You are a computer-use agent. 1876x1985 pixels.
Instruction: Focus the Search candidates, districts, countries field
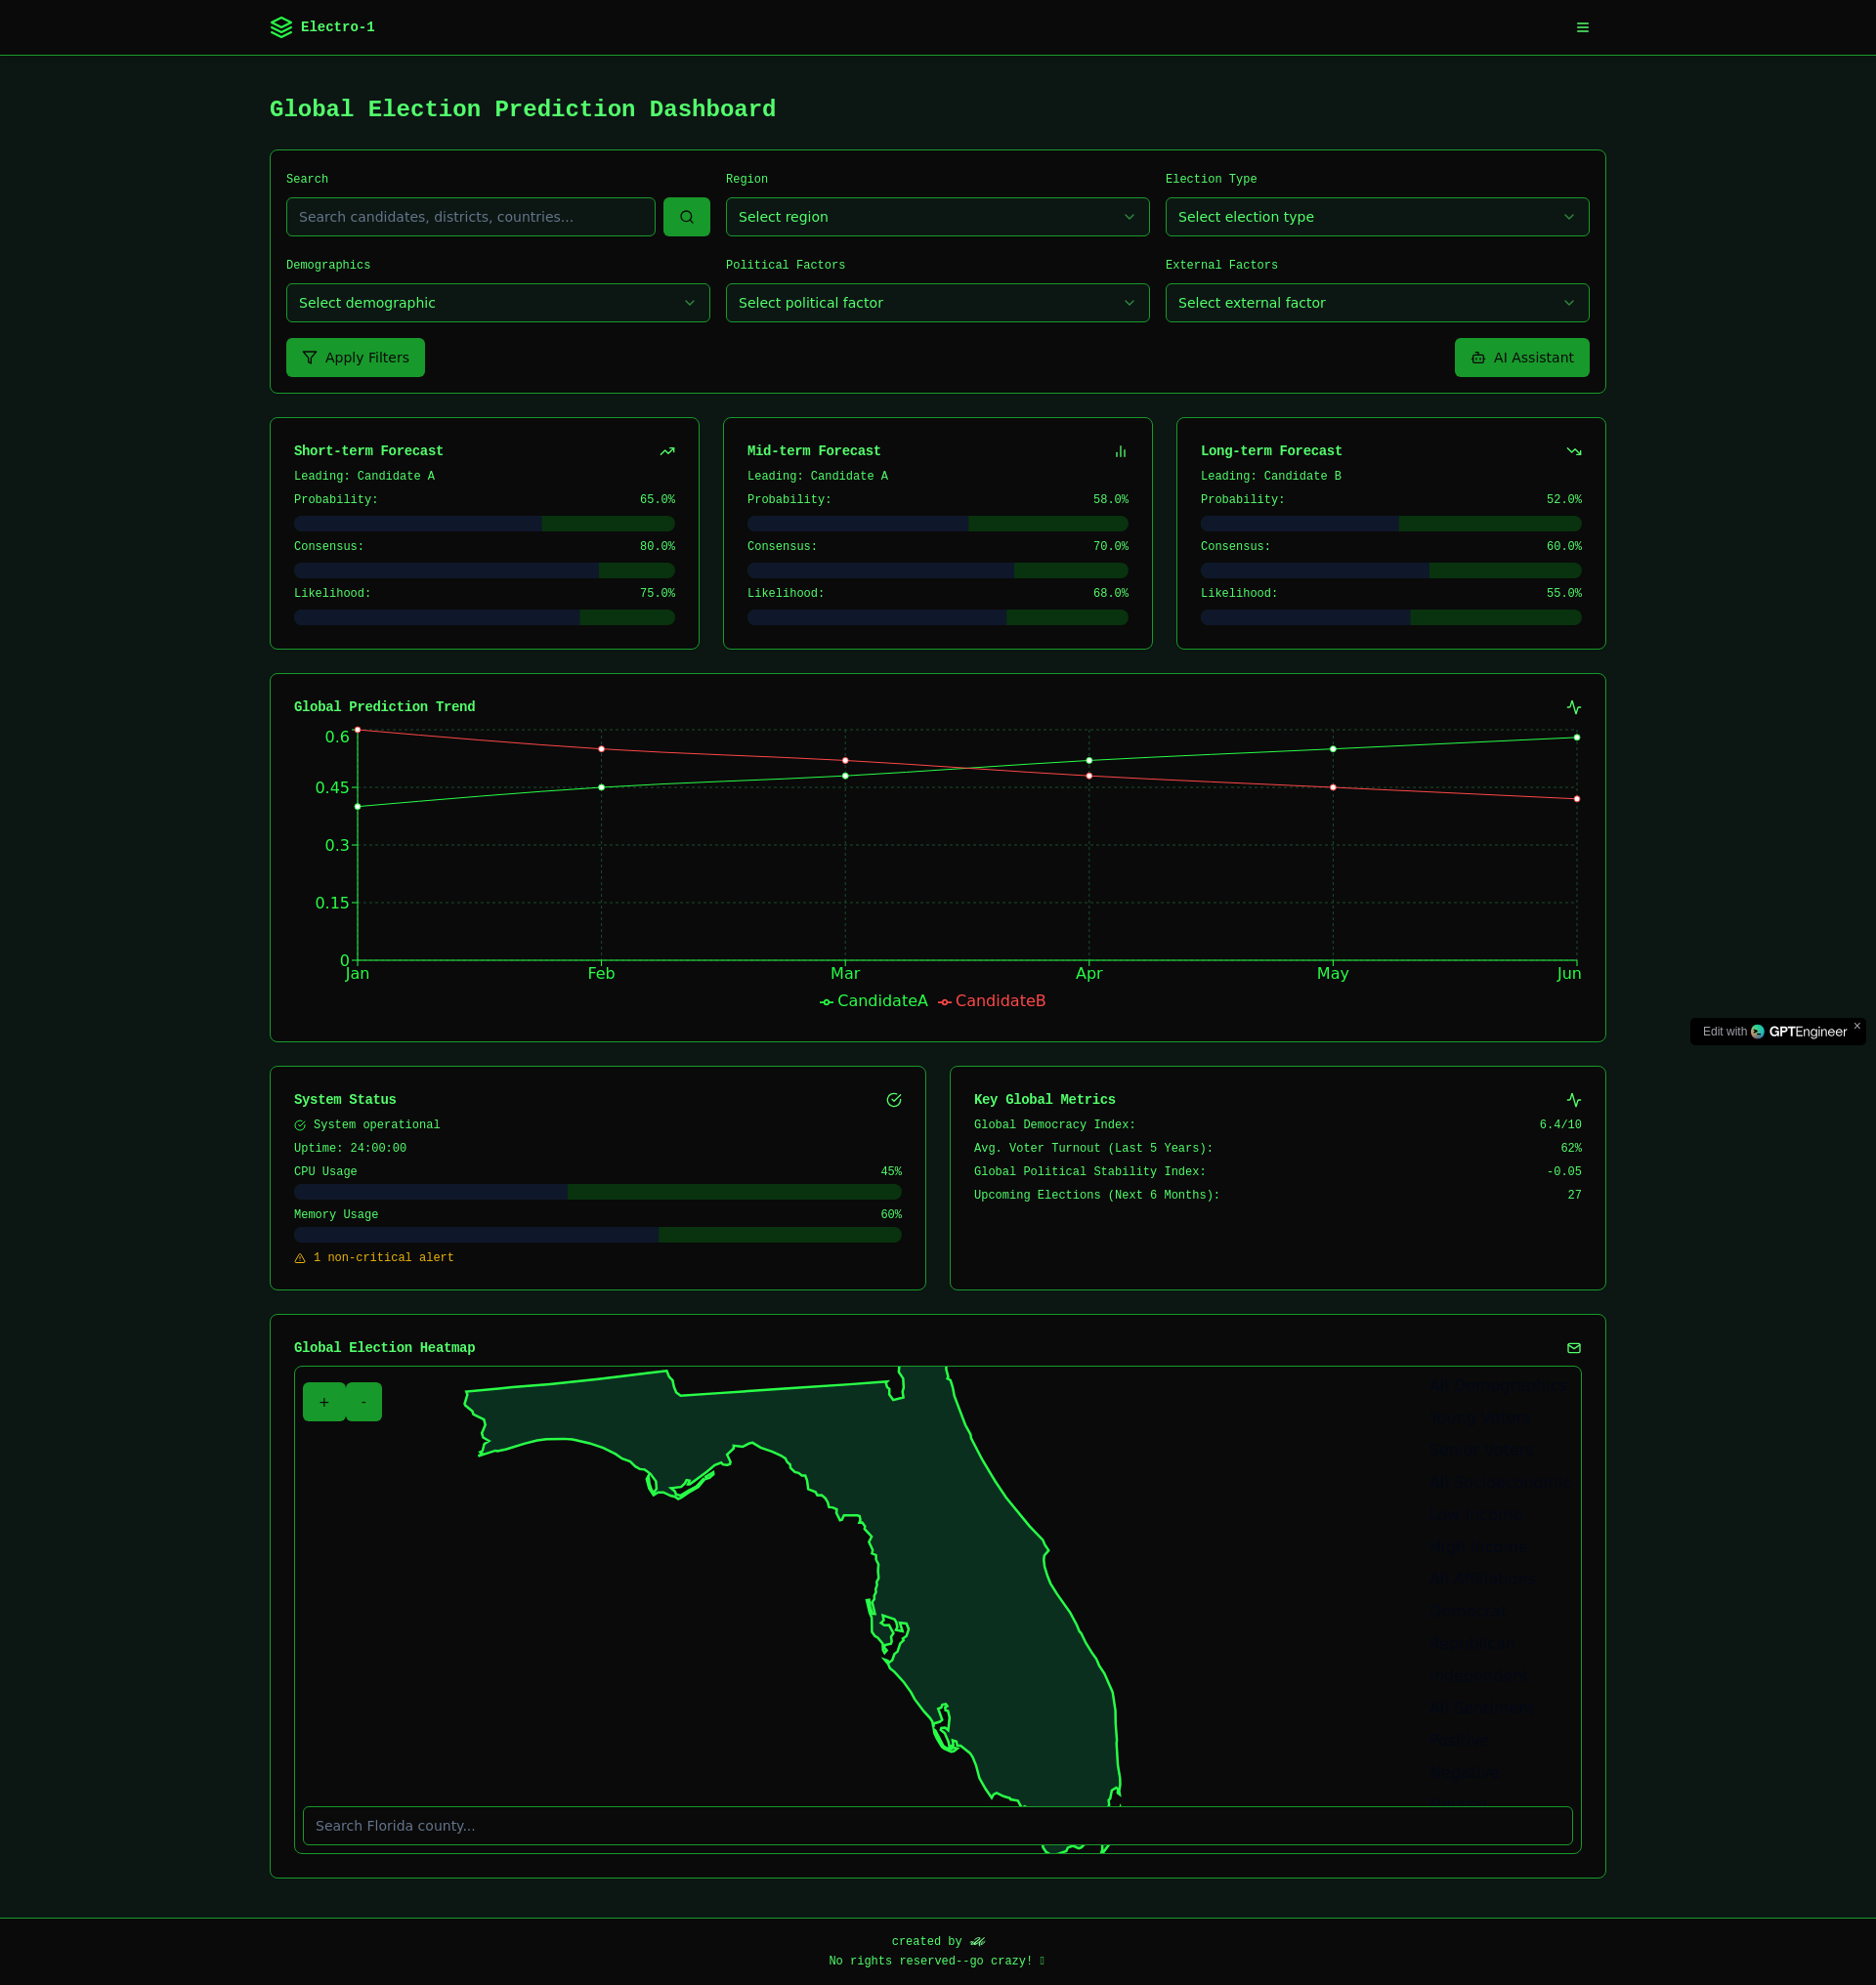pos(470,217)
